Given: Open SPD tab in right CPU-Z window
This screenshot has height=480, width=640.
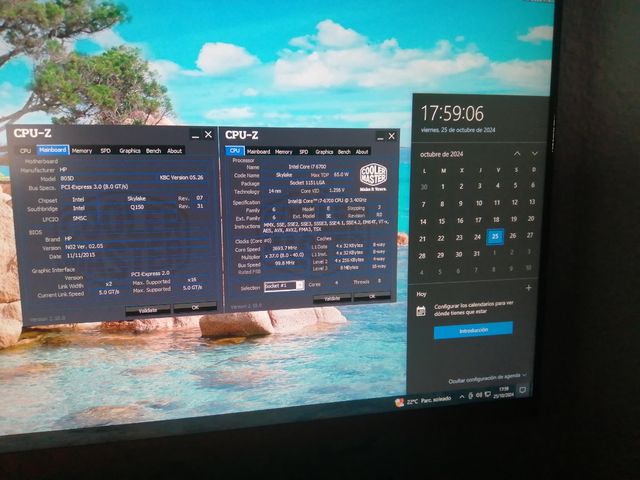Looking at the screenshot, I should (x=304, y=151).
